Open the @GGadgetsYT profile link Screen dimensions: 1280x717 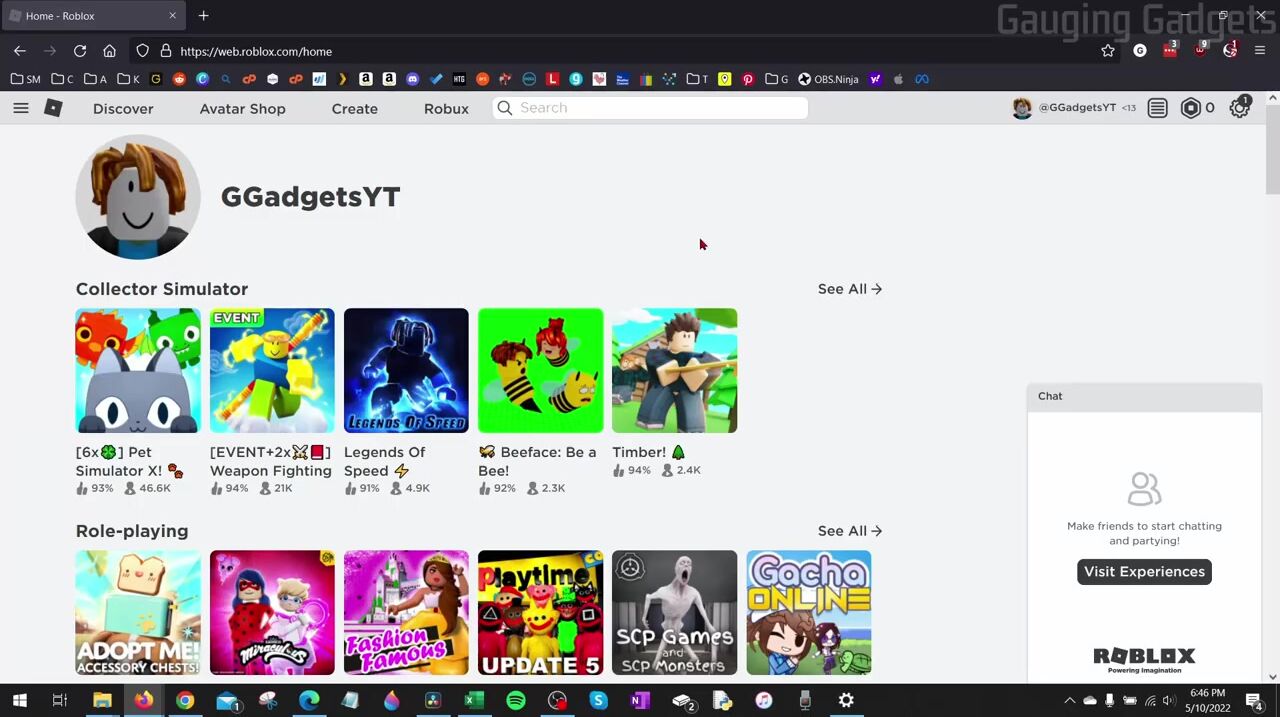[1076, 108]
